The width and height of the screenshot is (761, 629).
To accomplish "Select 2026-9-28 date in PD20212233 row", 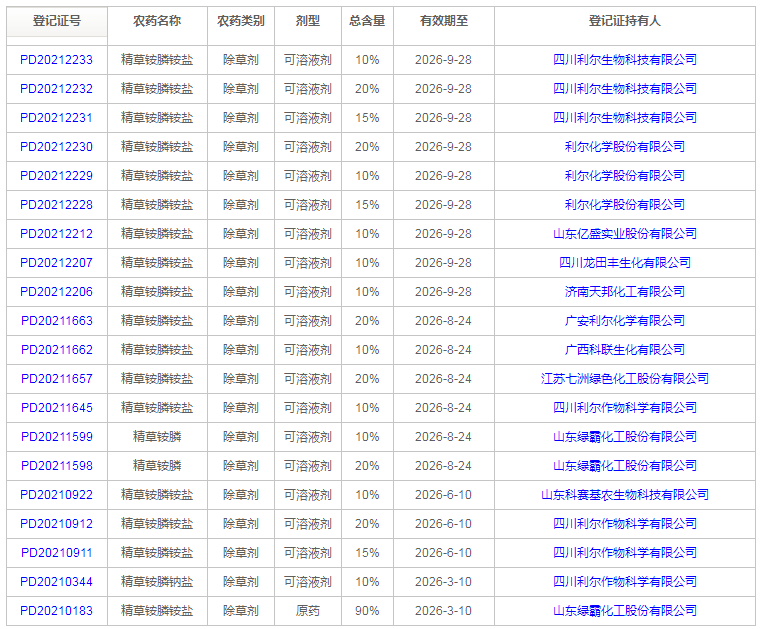I will [x=444, y=60].
